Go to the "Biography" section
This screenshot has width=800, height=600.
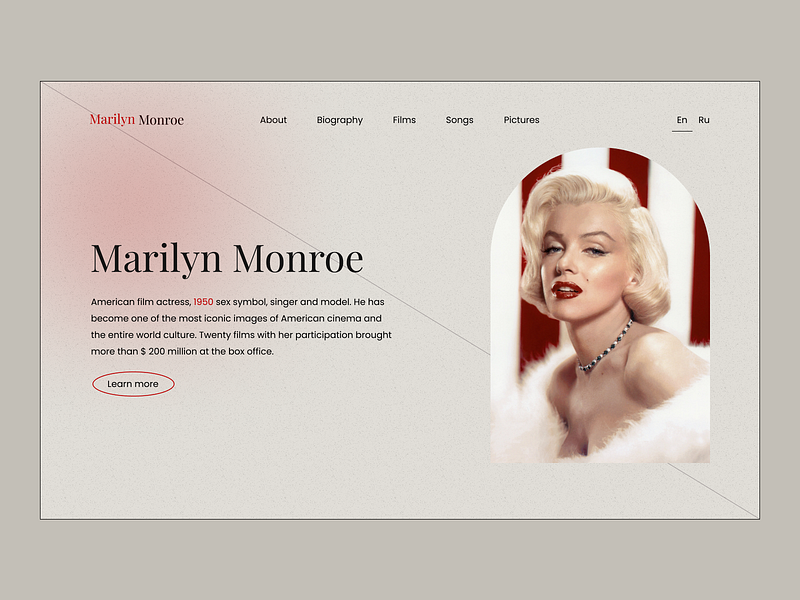tap(339, 120)
